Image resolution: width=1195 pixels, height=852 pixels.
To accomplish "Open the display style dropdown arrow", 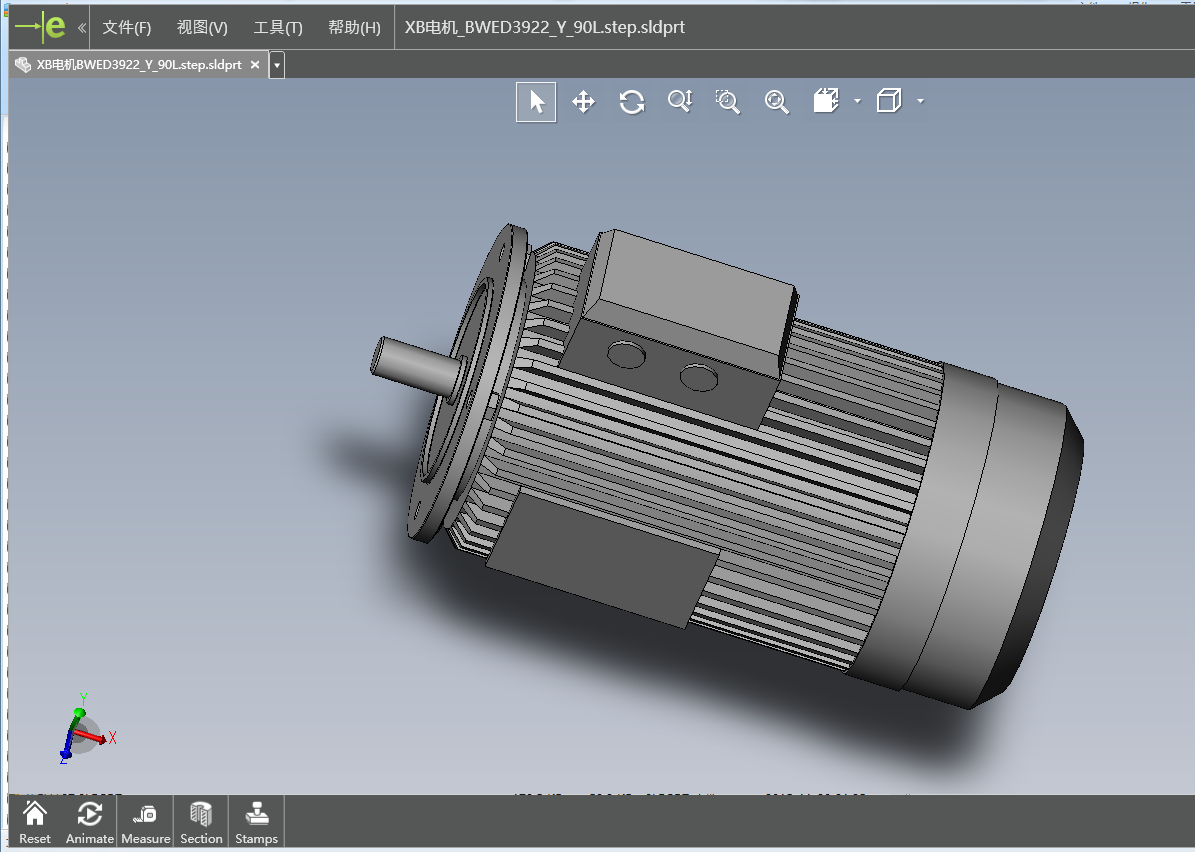I will (920, 101).
